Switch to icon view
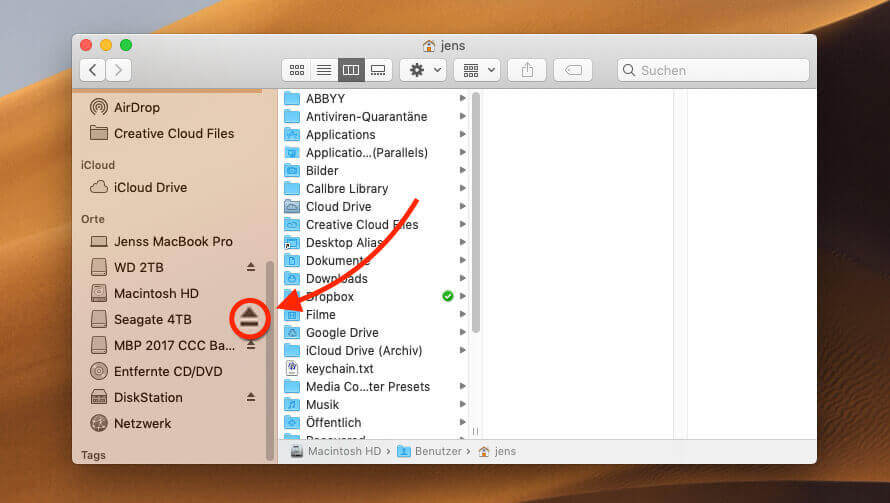890x503 pixels. click(x=297, y=70)
